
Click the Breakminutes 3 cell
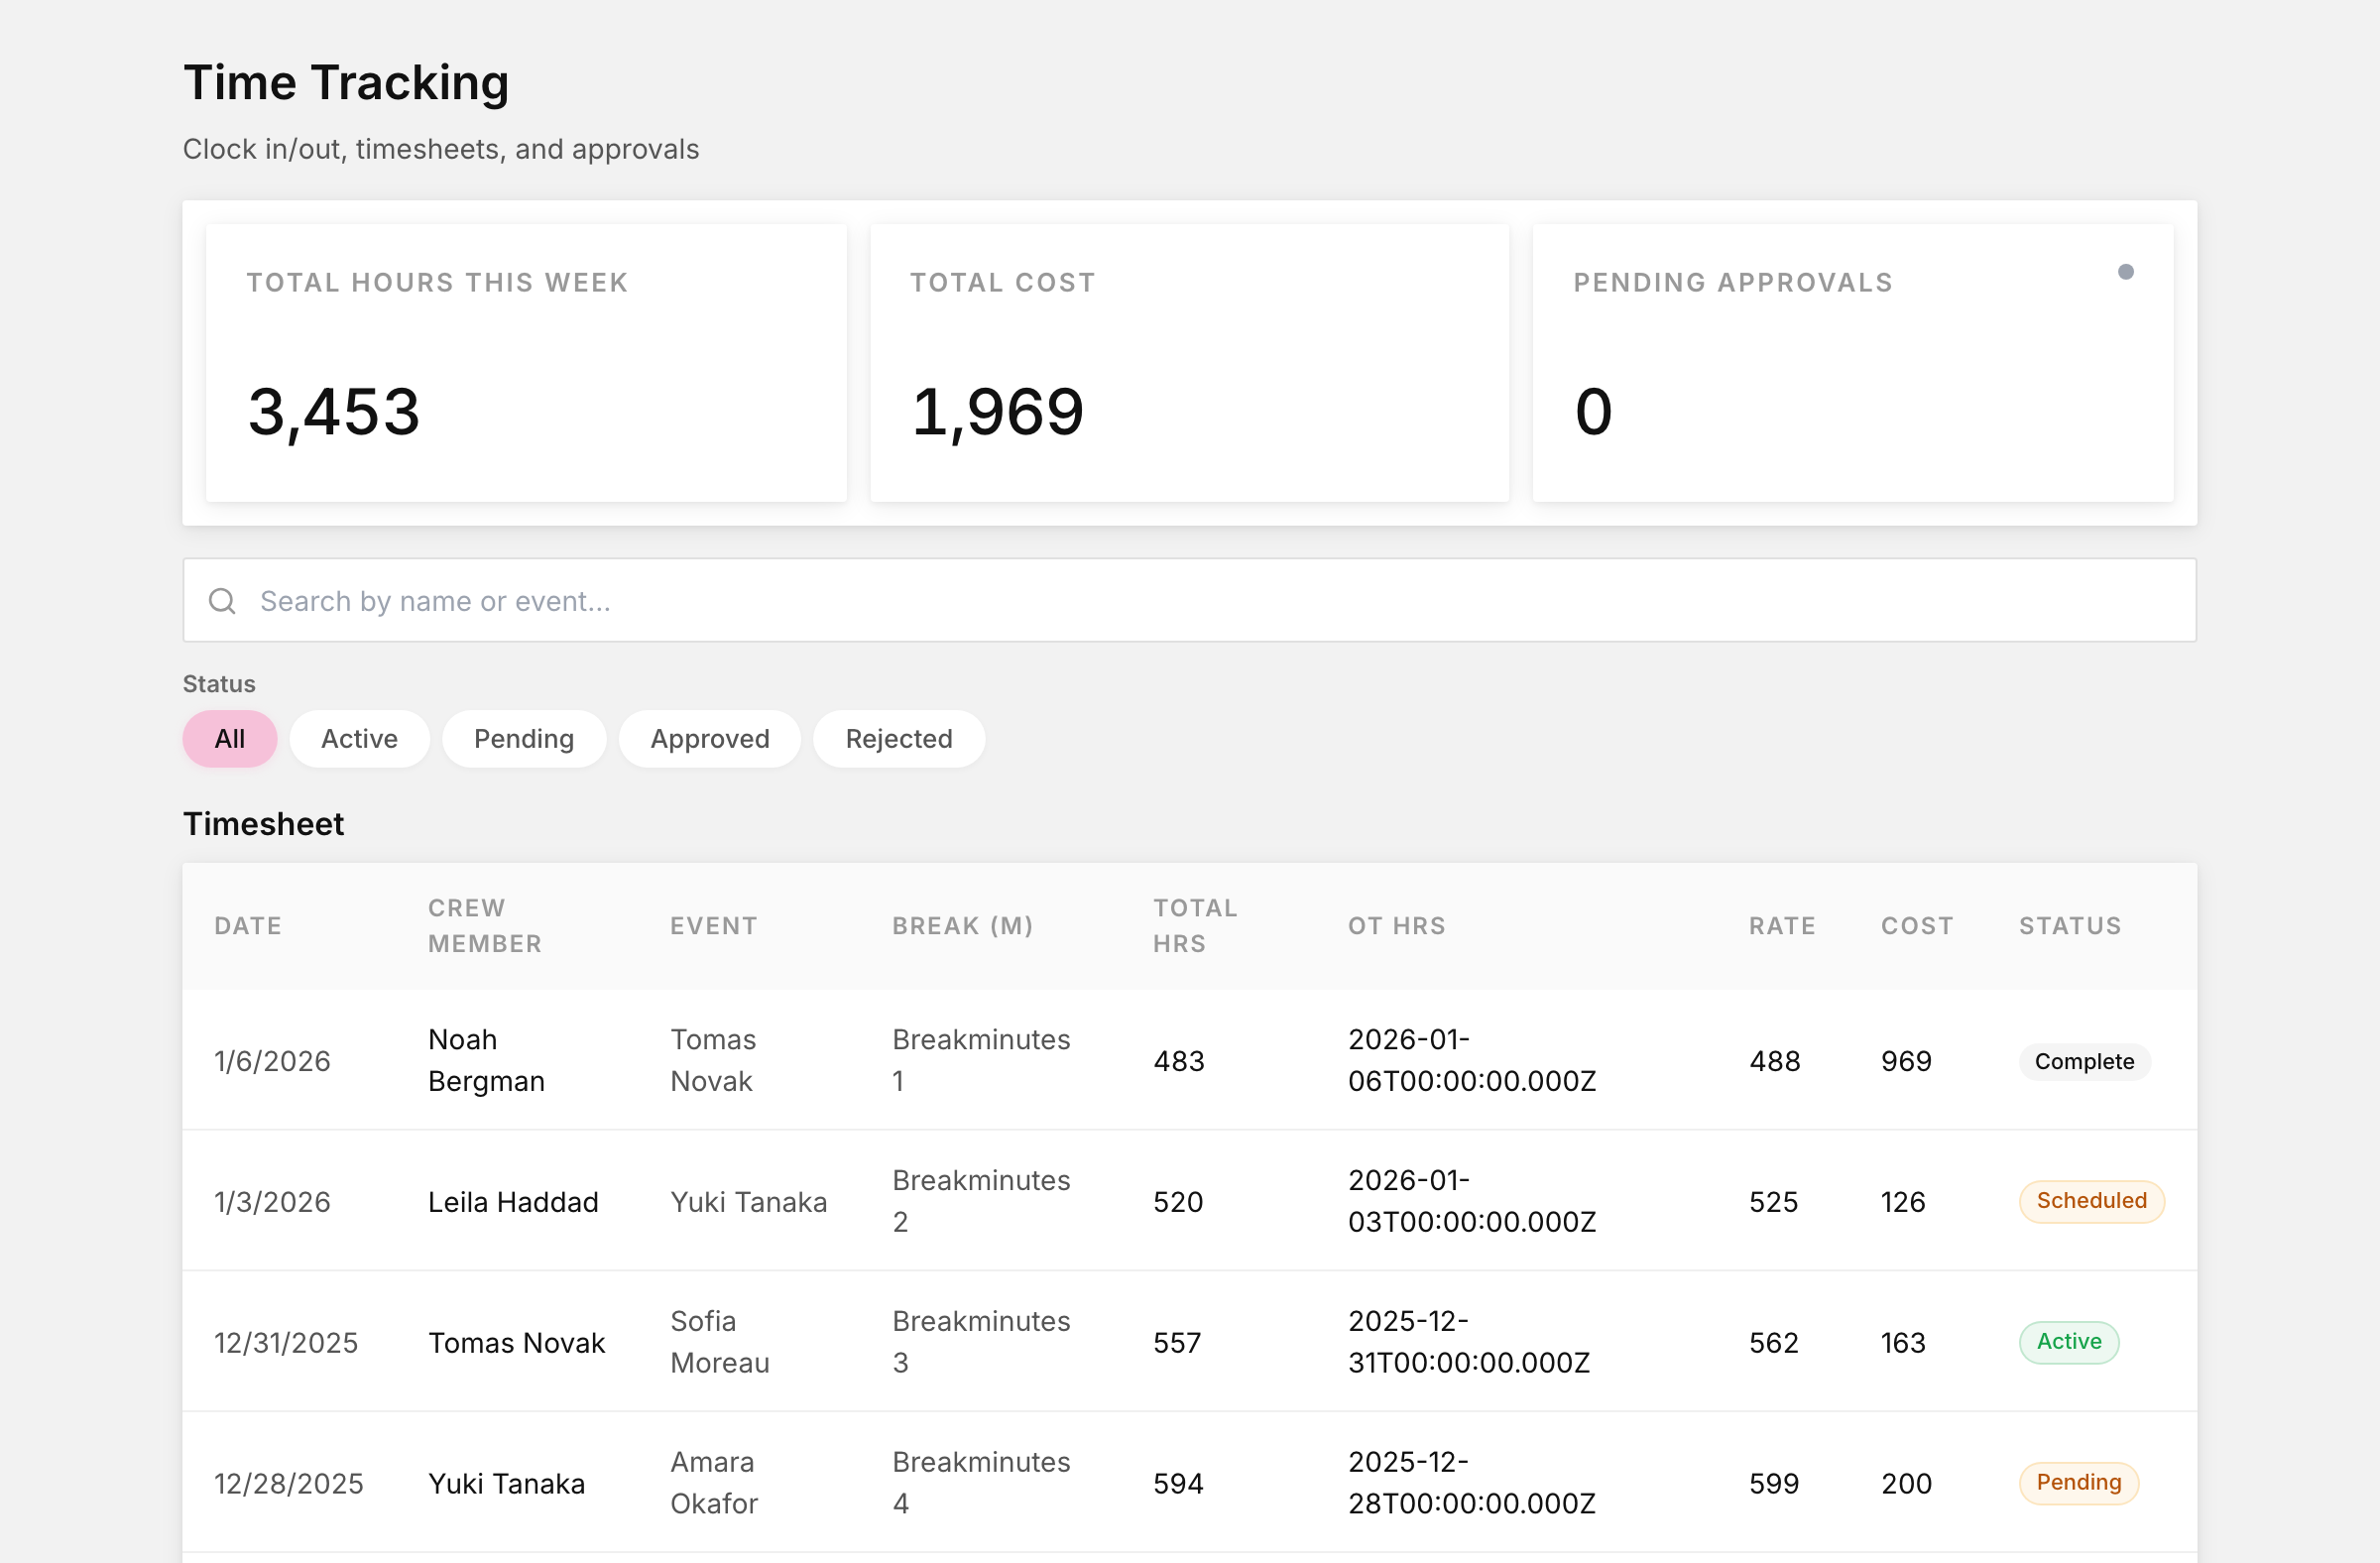click(981, 1343)
